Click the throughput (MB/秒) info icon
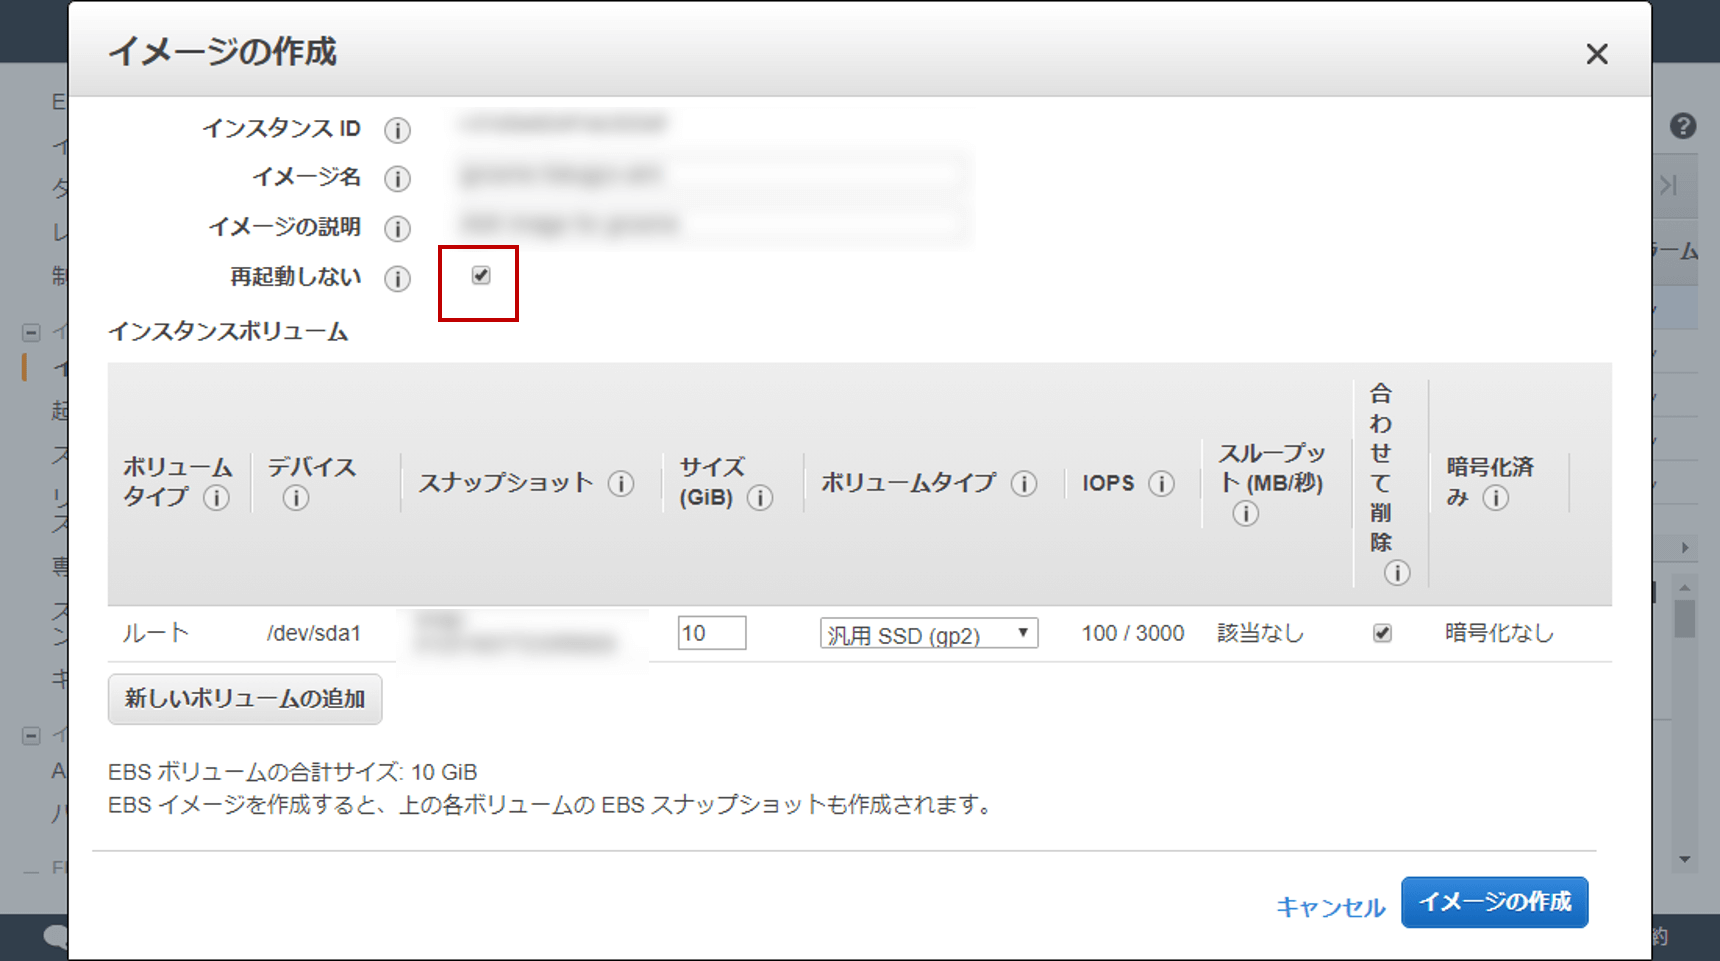The image size is (1720, 961). pos(1245,514)
